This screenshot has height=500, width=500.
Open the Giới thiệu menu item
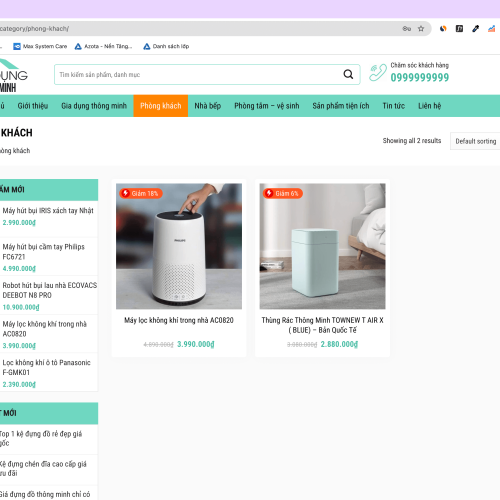click(x=33, y=106)
